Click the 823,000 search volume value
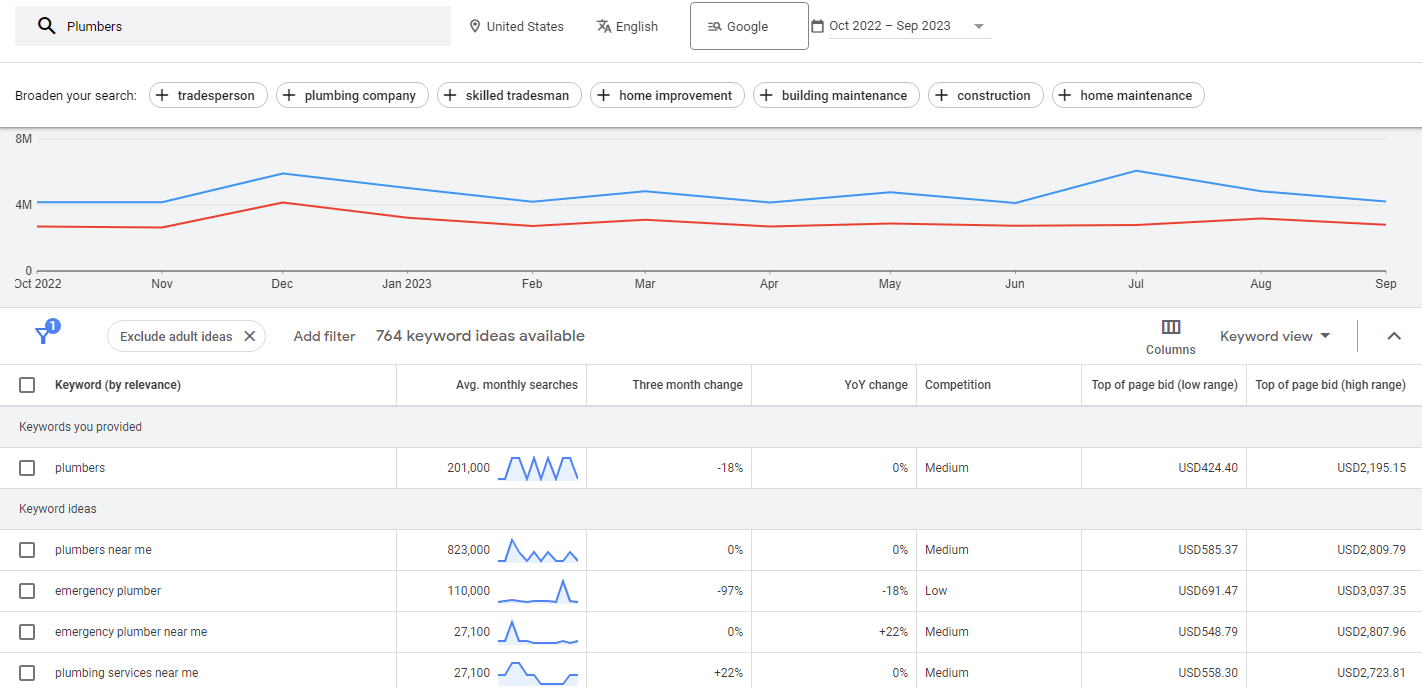The height and width of the screenshot is (688, 1422). [x=469, y=550]
